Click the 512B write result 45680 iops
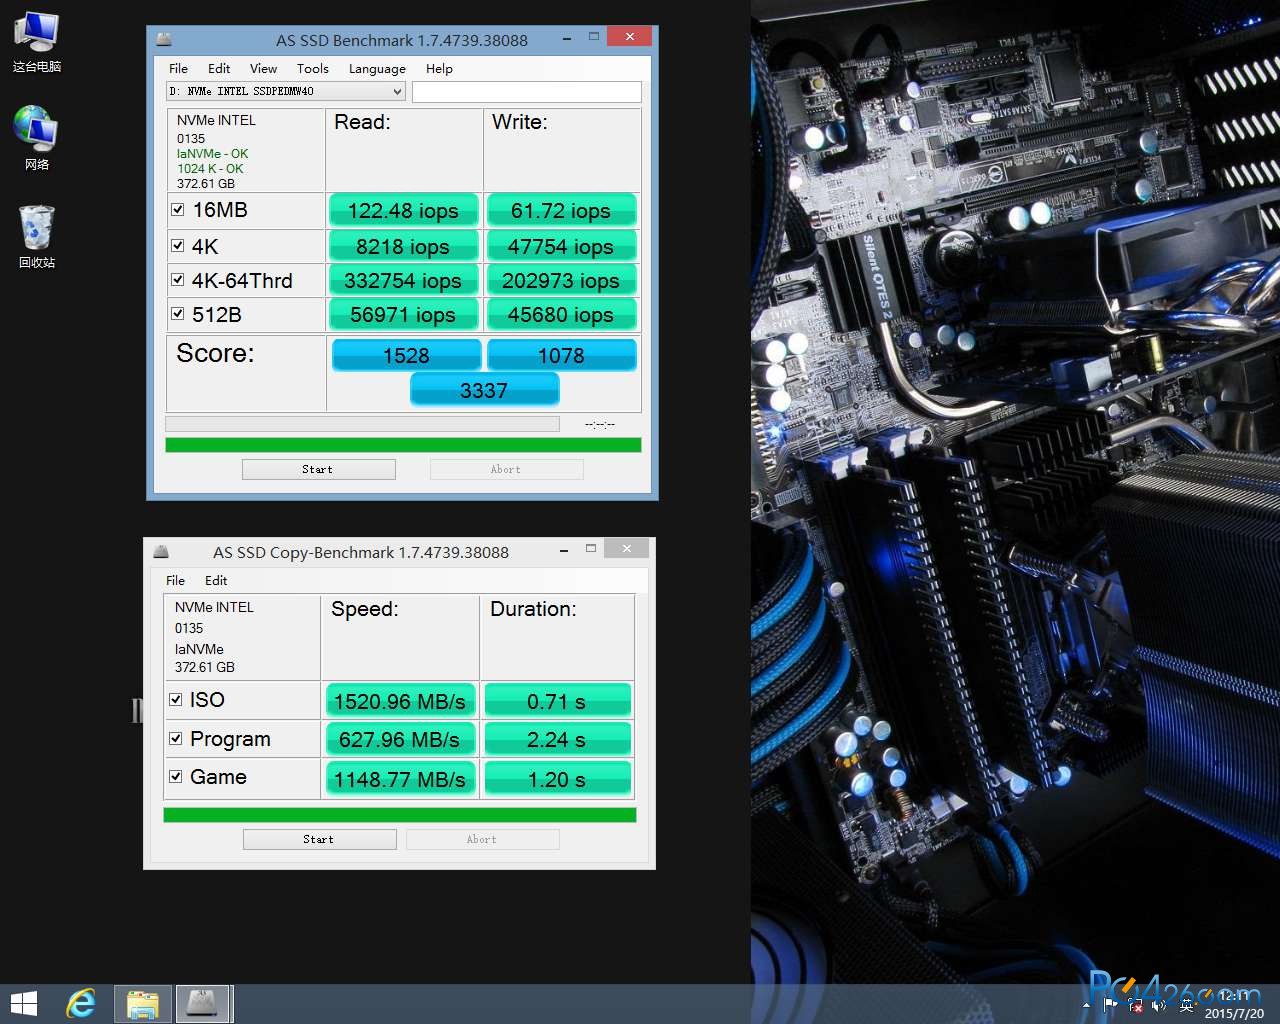 (560, 315)
